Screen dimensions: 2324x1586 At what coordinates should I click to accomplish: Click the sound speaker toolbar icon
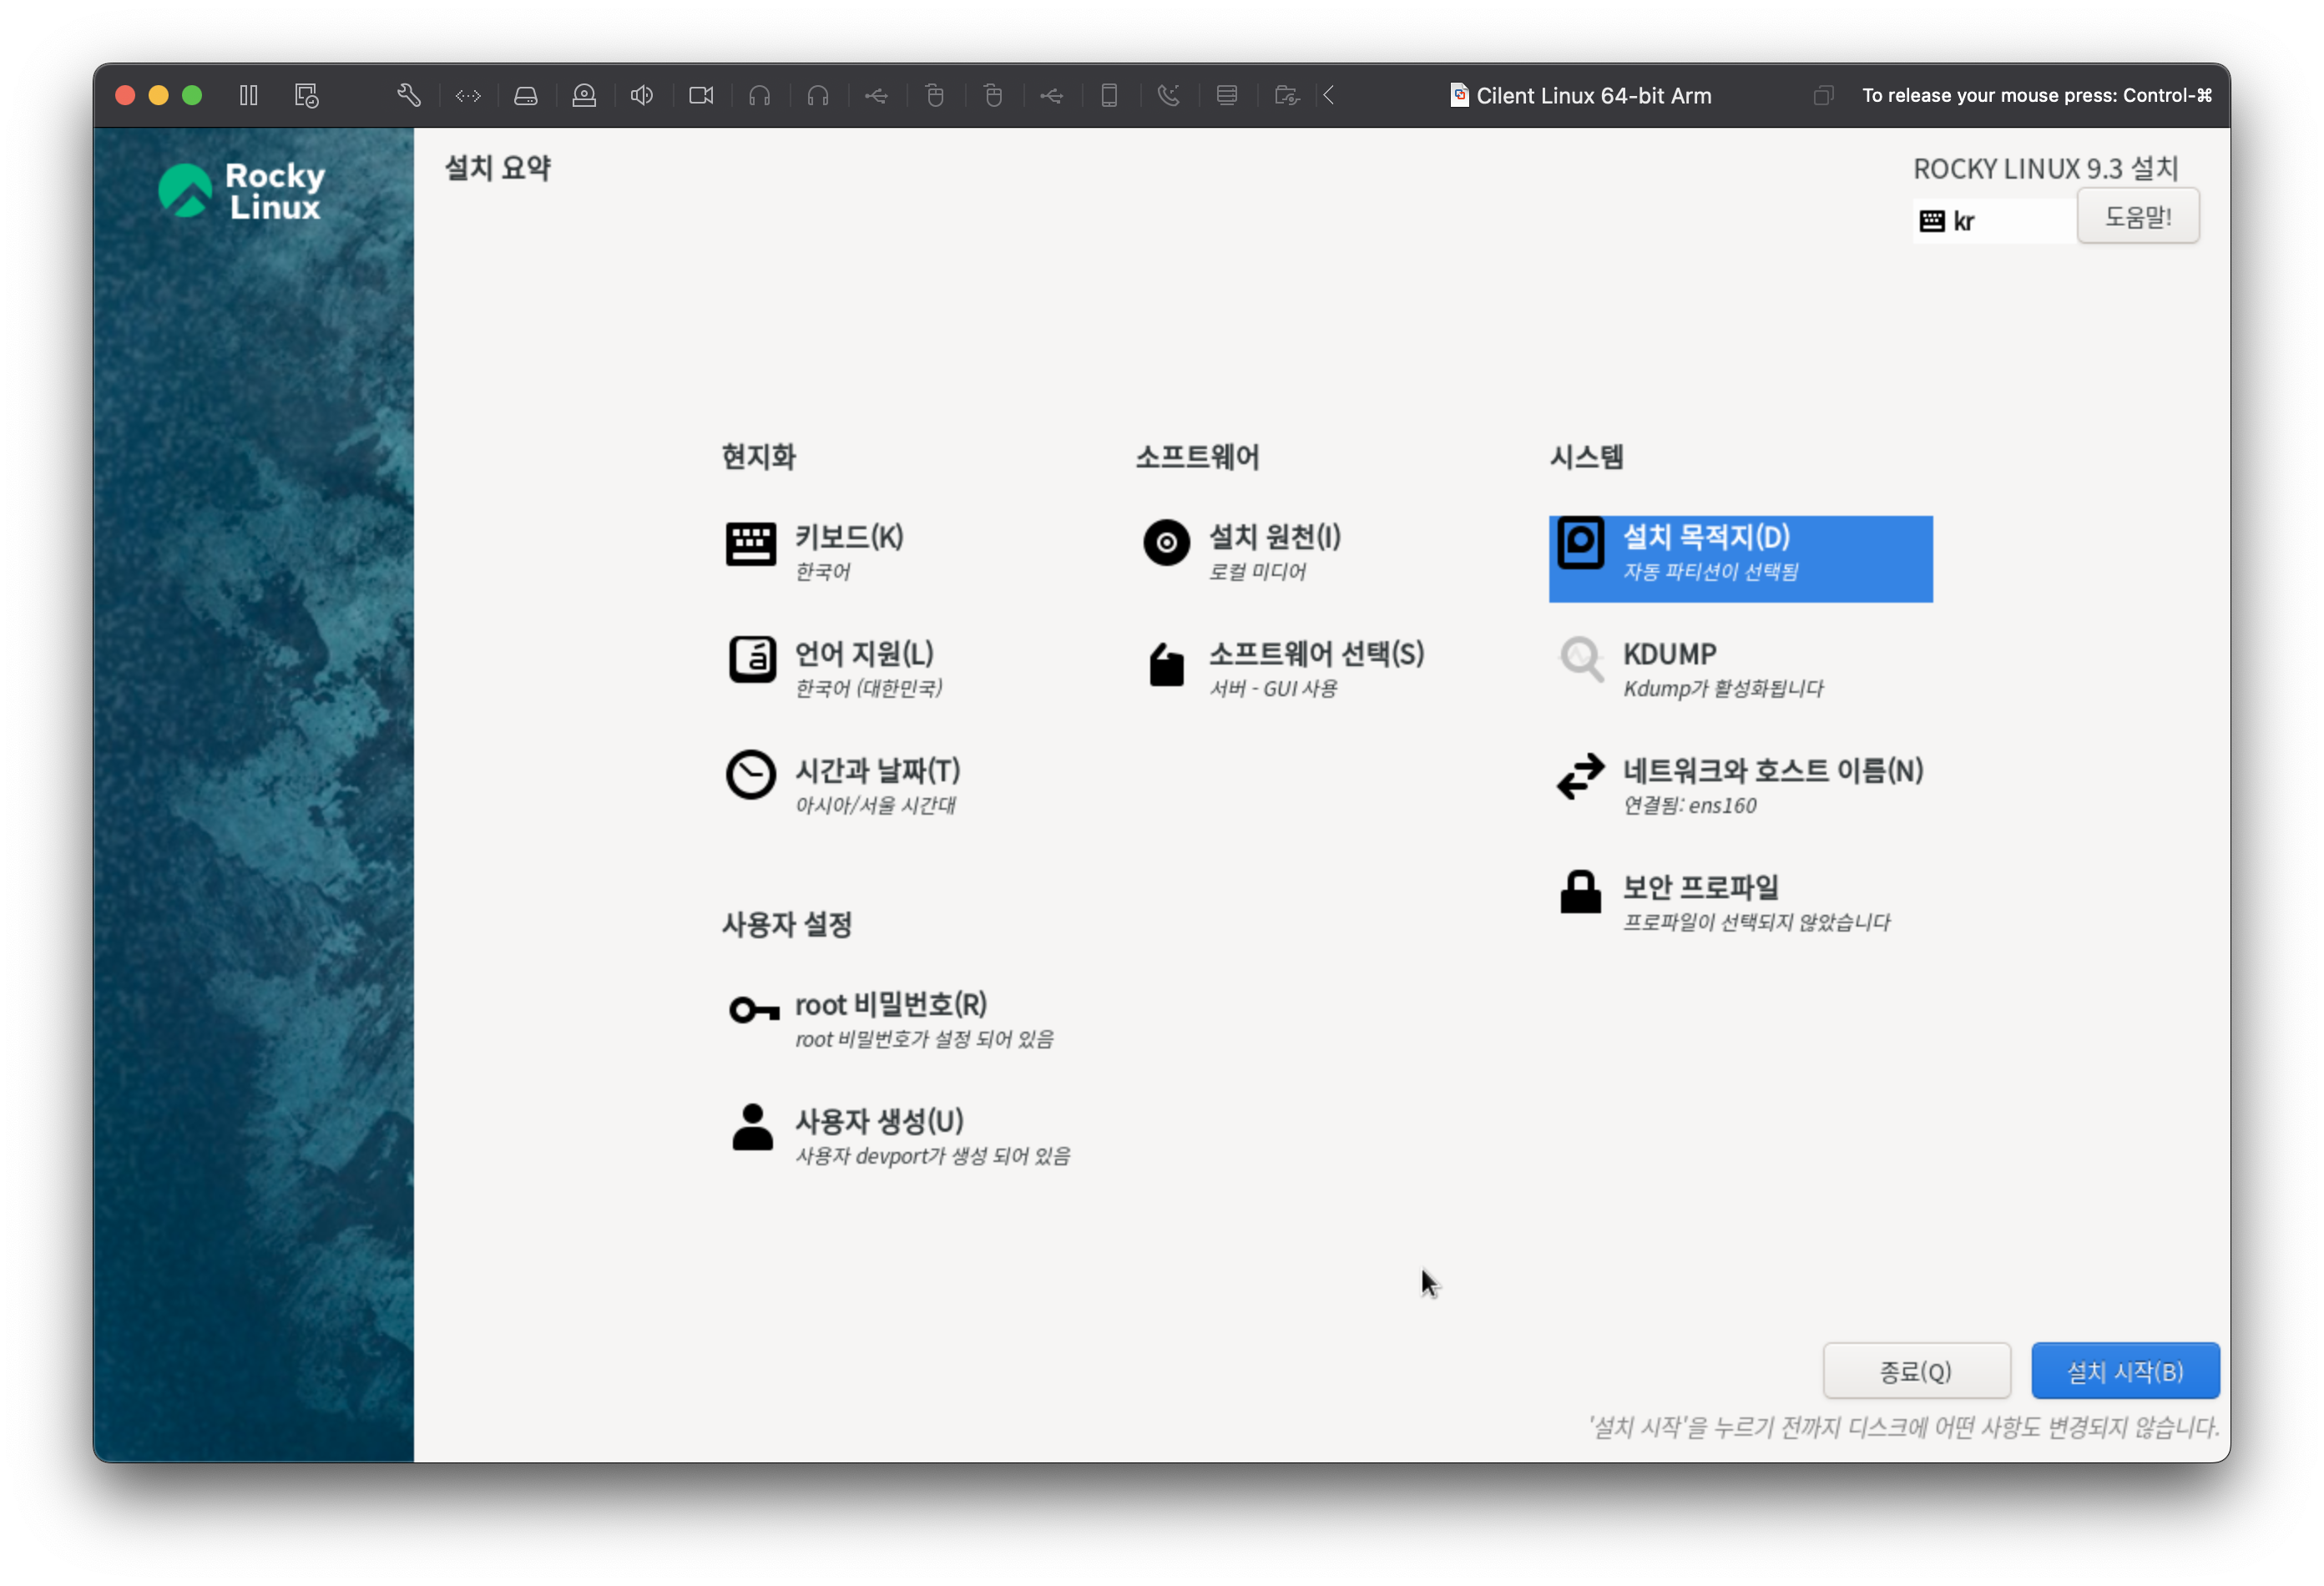(642, 96)
